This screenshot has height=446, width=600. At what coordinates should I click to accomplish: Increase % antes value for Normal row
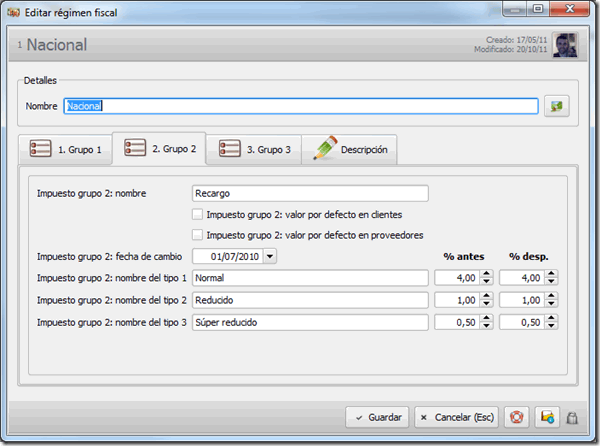click(x=486, y=274)
